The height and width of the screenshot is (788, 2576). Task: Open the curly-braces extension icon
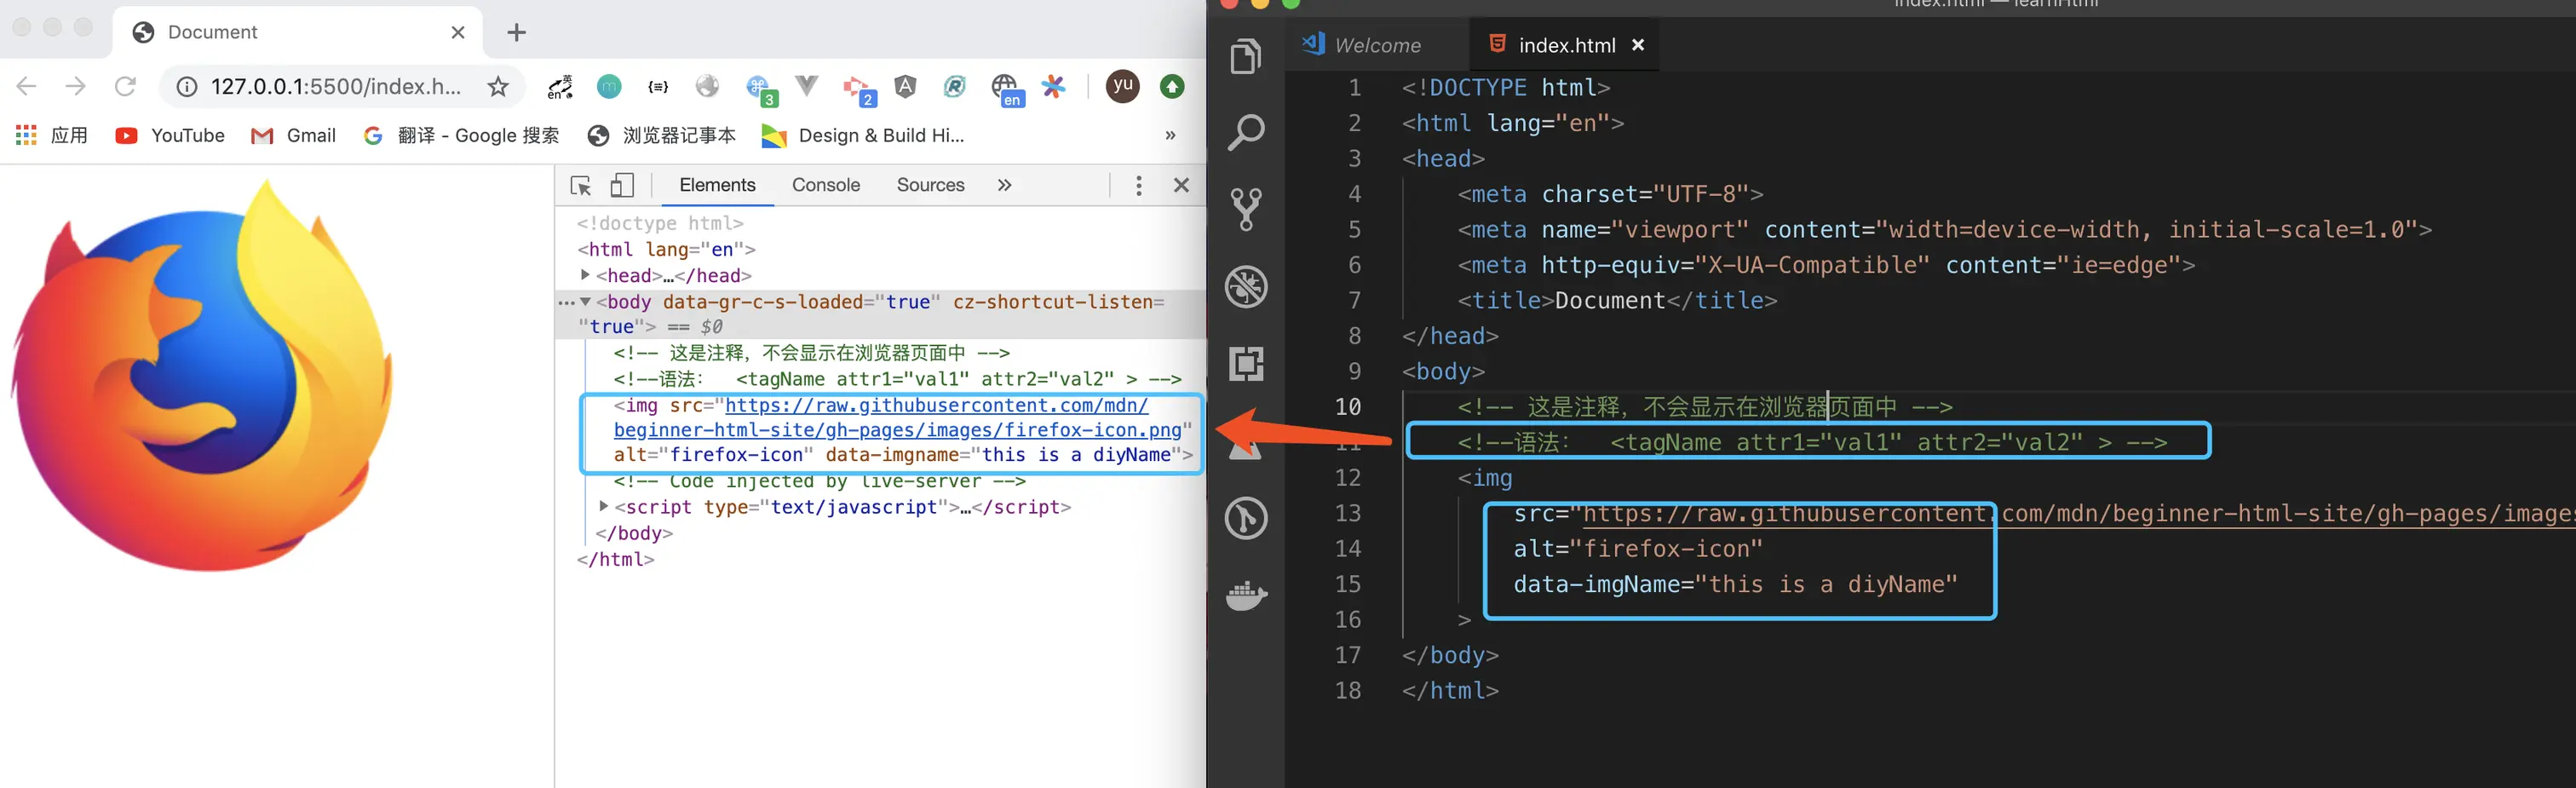coord(658,87)
